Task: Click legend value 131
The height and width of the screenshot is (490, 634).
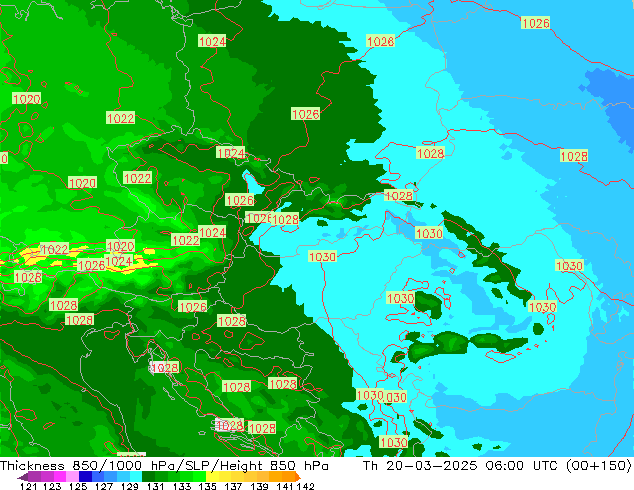Action: click(x=155, y=486)
